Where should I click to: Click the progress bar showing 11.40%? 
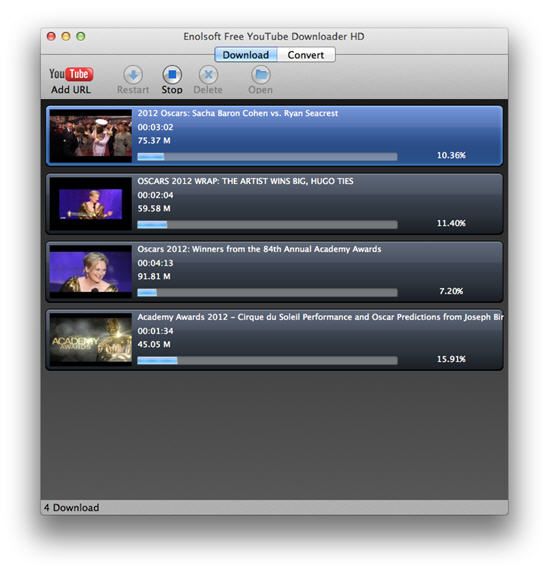click(x=267, y=225)
